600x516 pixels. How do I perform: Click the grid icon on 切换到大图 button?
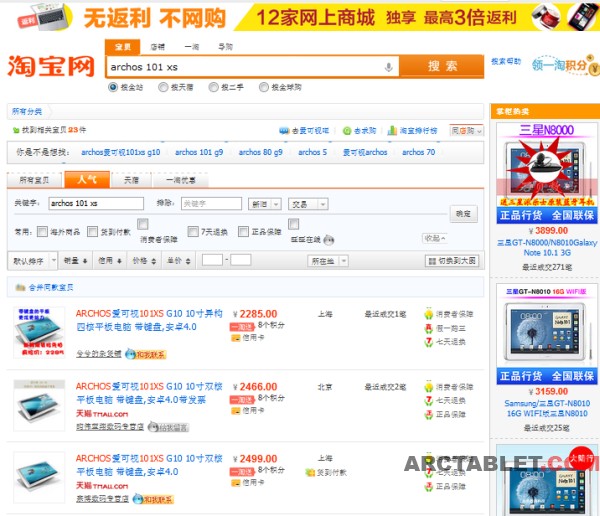(x=432, y=261)
